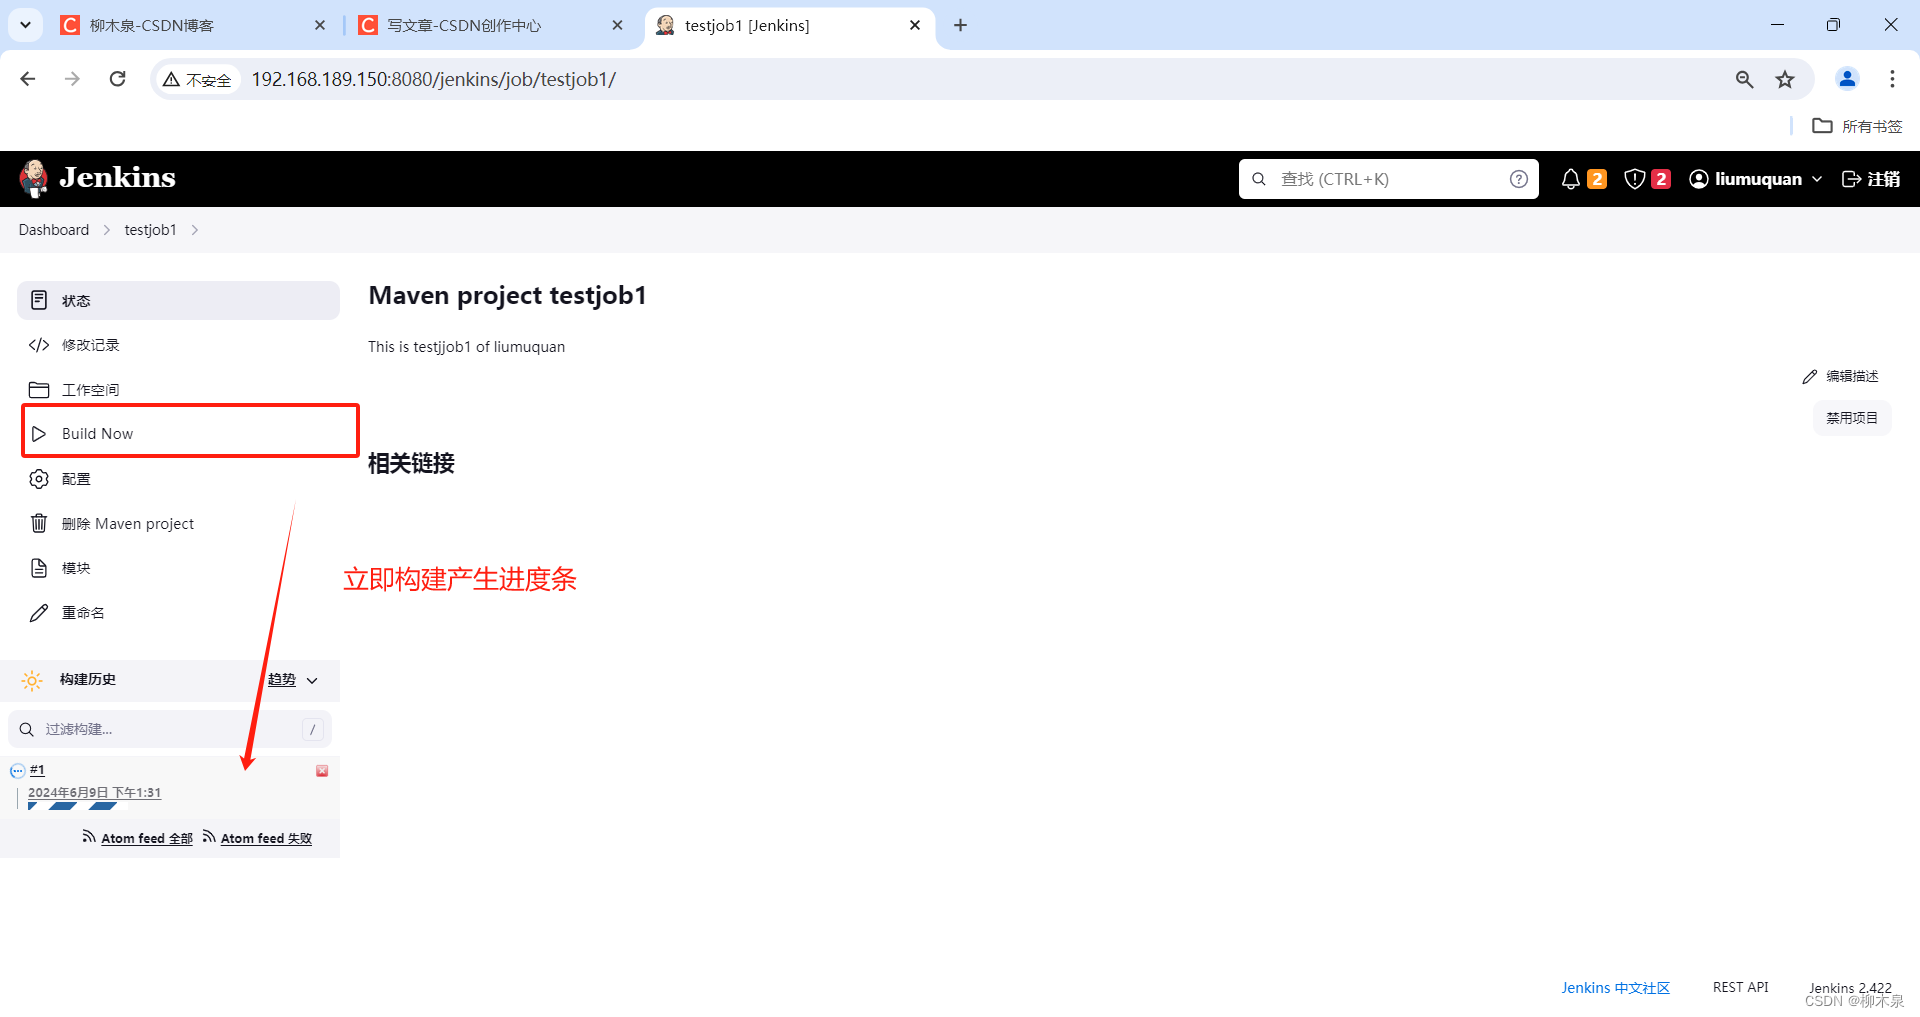Screen dimensions: 1920x1017
Task: Switch to 柳木泉-CSDN博客 browser tab
Action: click(x=194, y=25)
